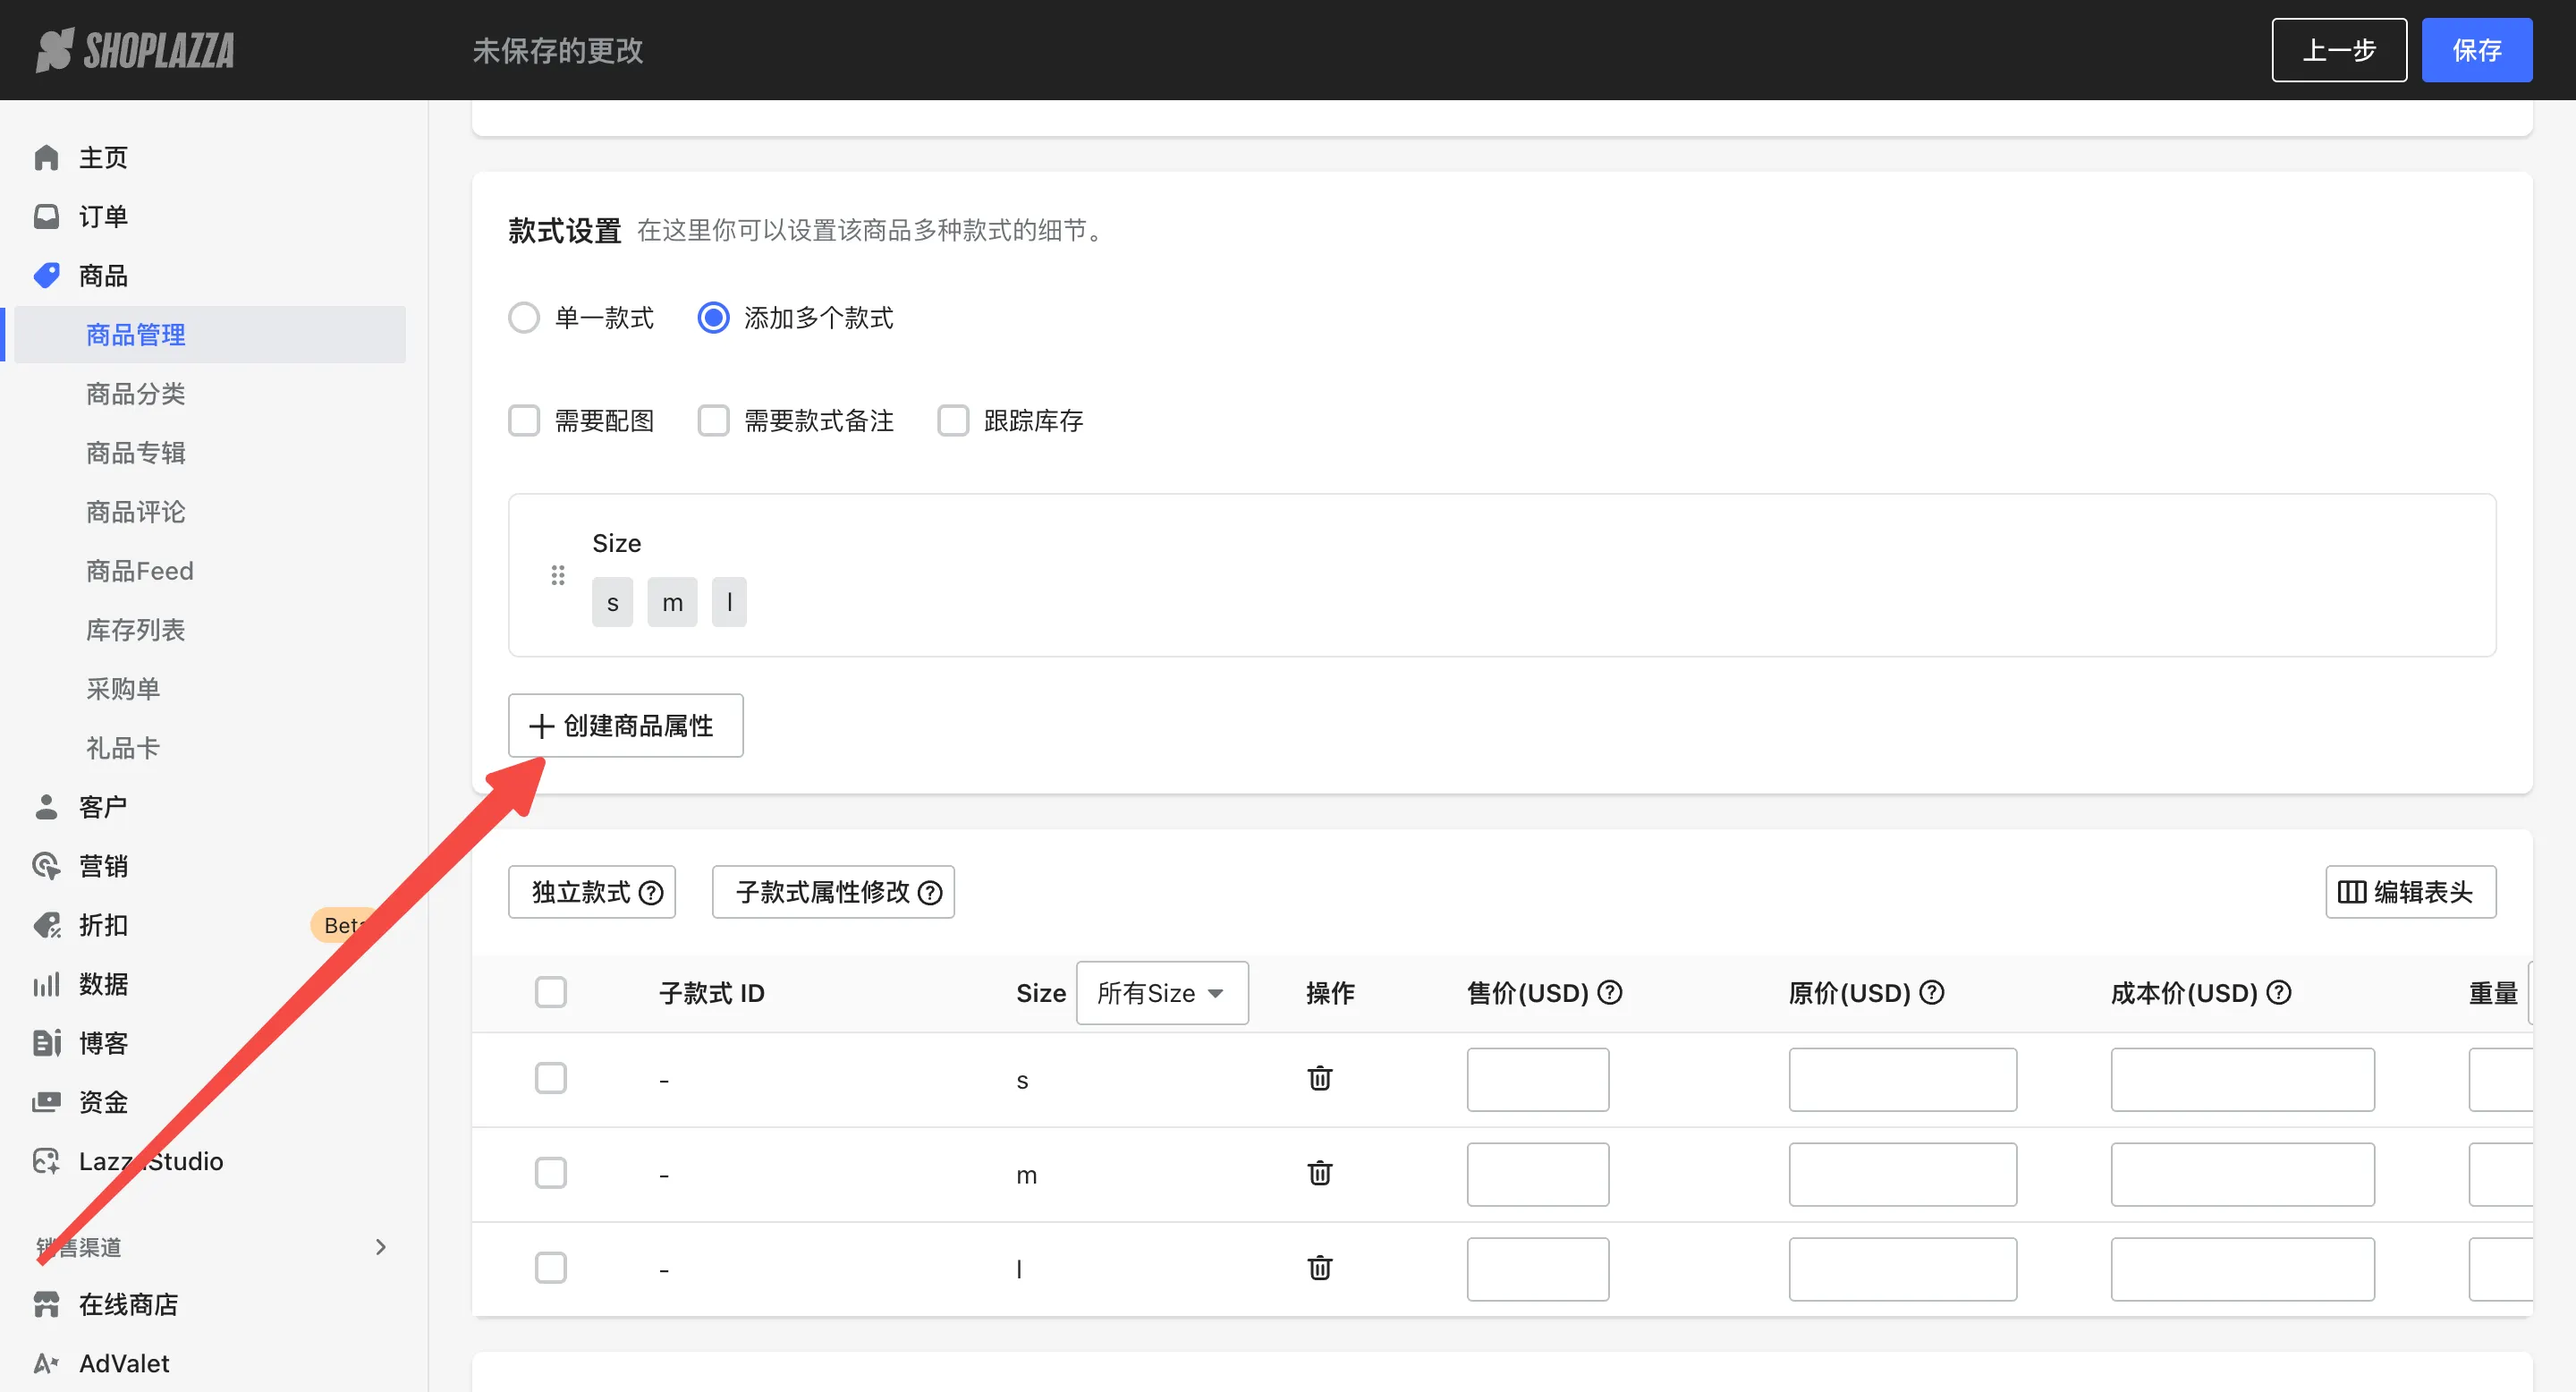Open 商品管理 in the sidebar
Image resolution: width=2576 pixels, height=1392 pixels.
tap(210, 335)
